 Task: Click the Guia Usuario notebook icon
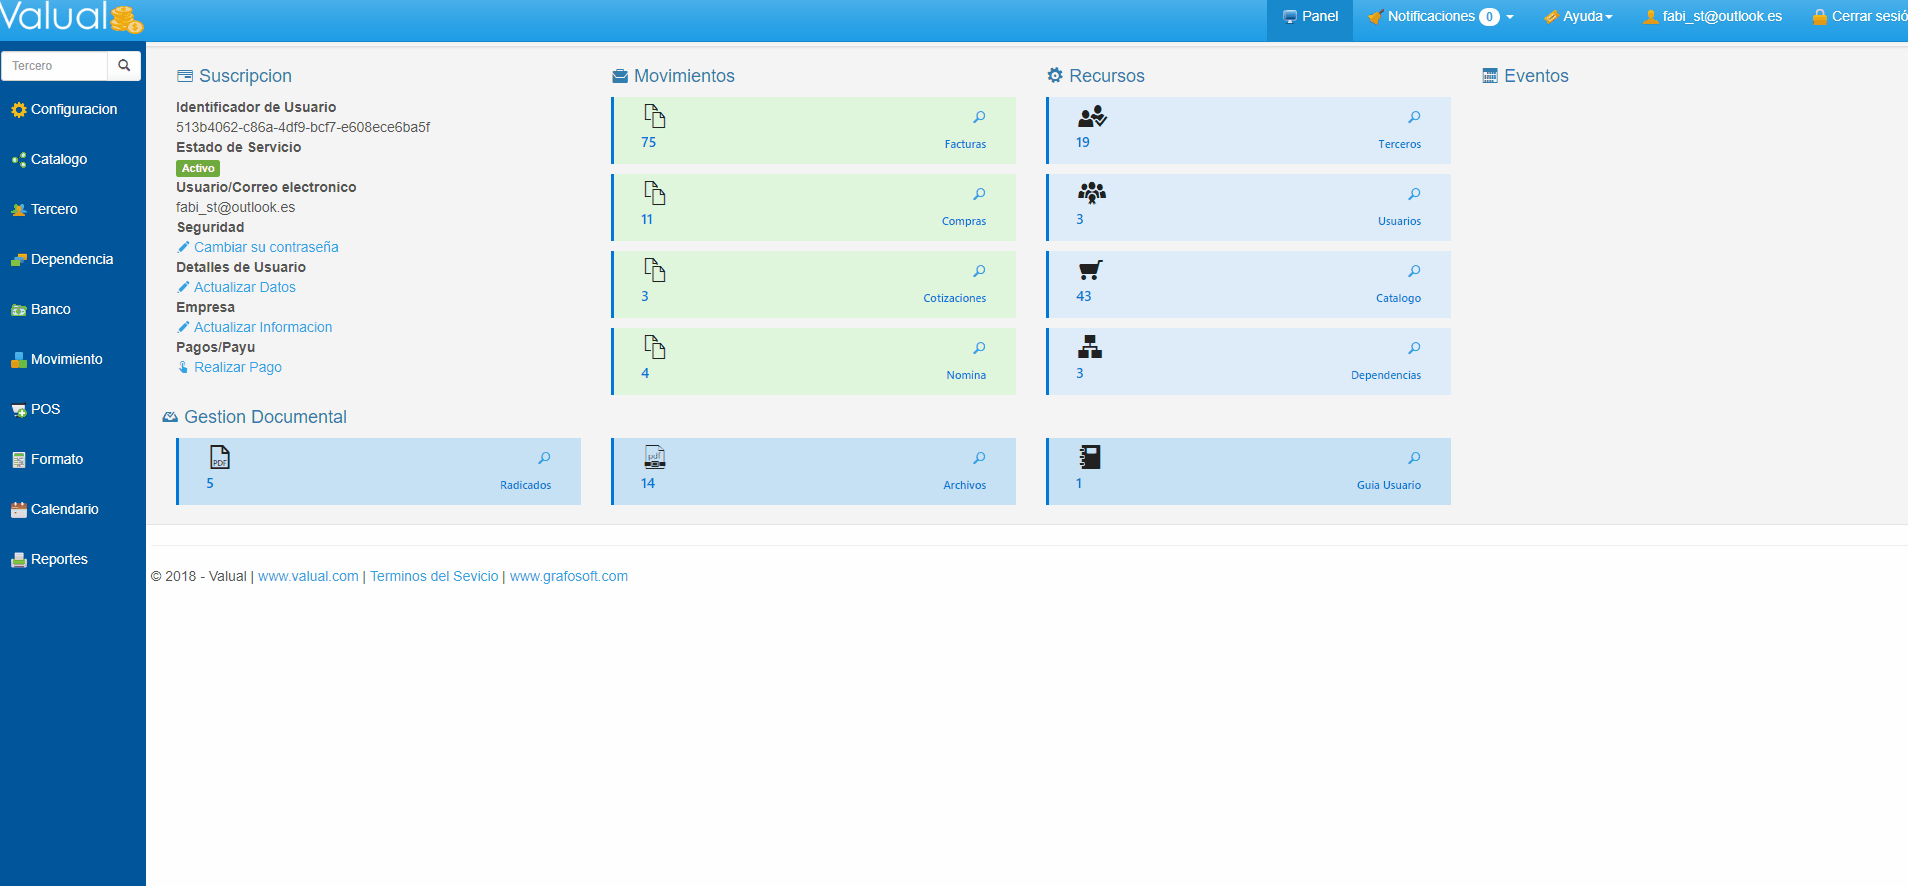coord(1089,457)
